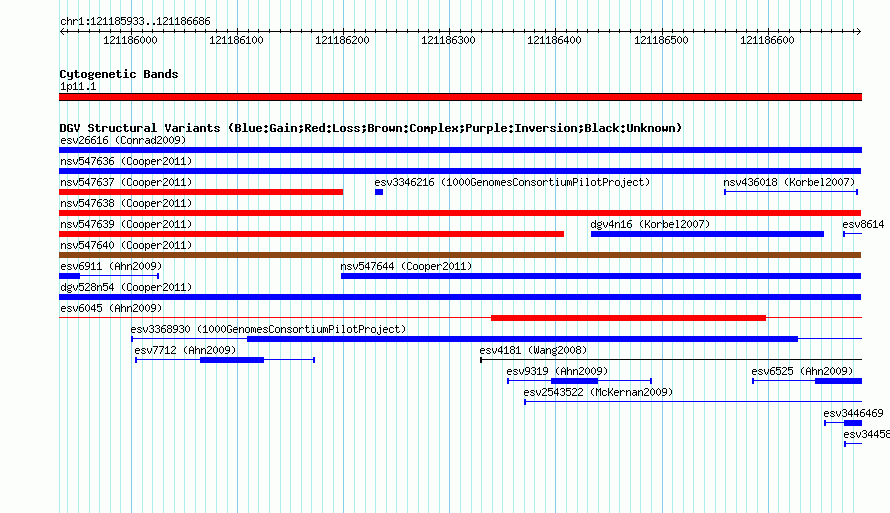Click the nsv547644 blue gain bar

[x=601, y=276]
